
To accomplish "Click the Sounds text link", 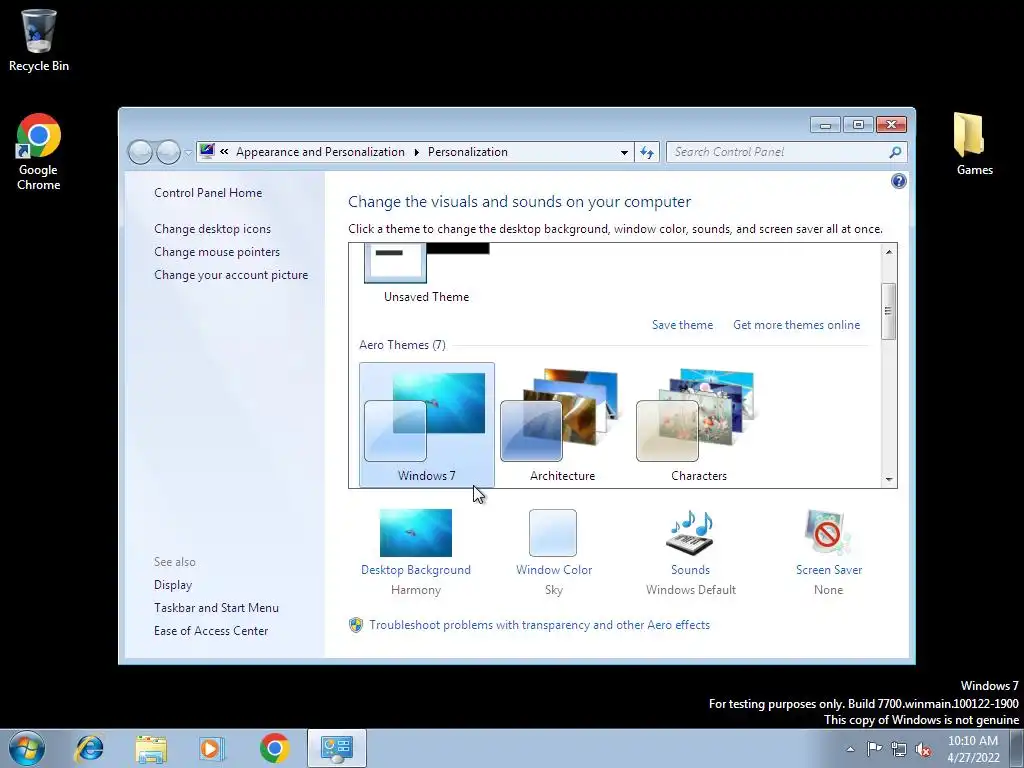I will 690,570.
